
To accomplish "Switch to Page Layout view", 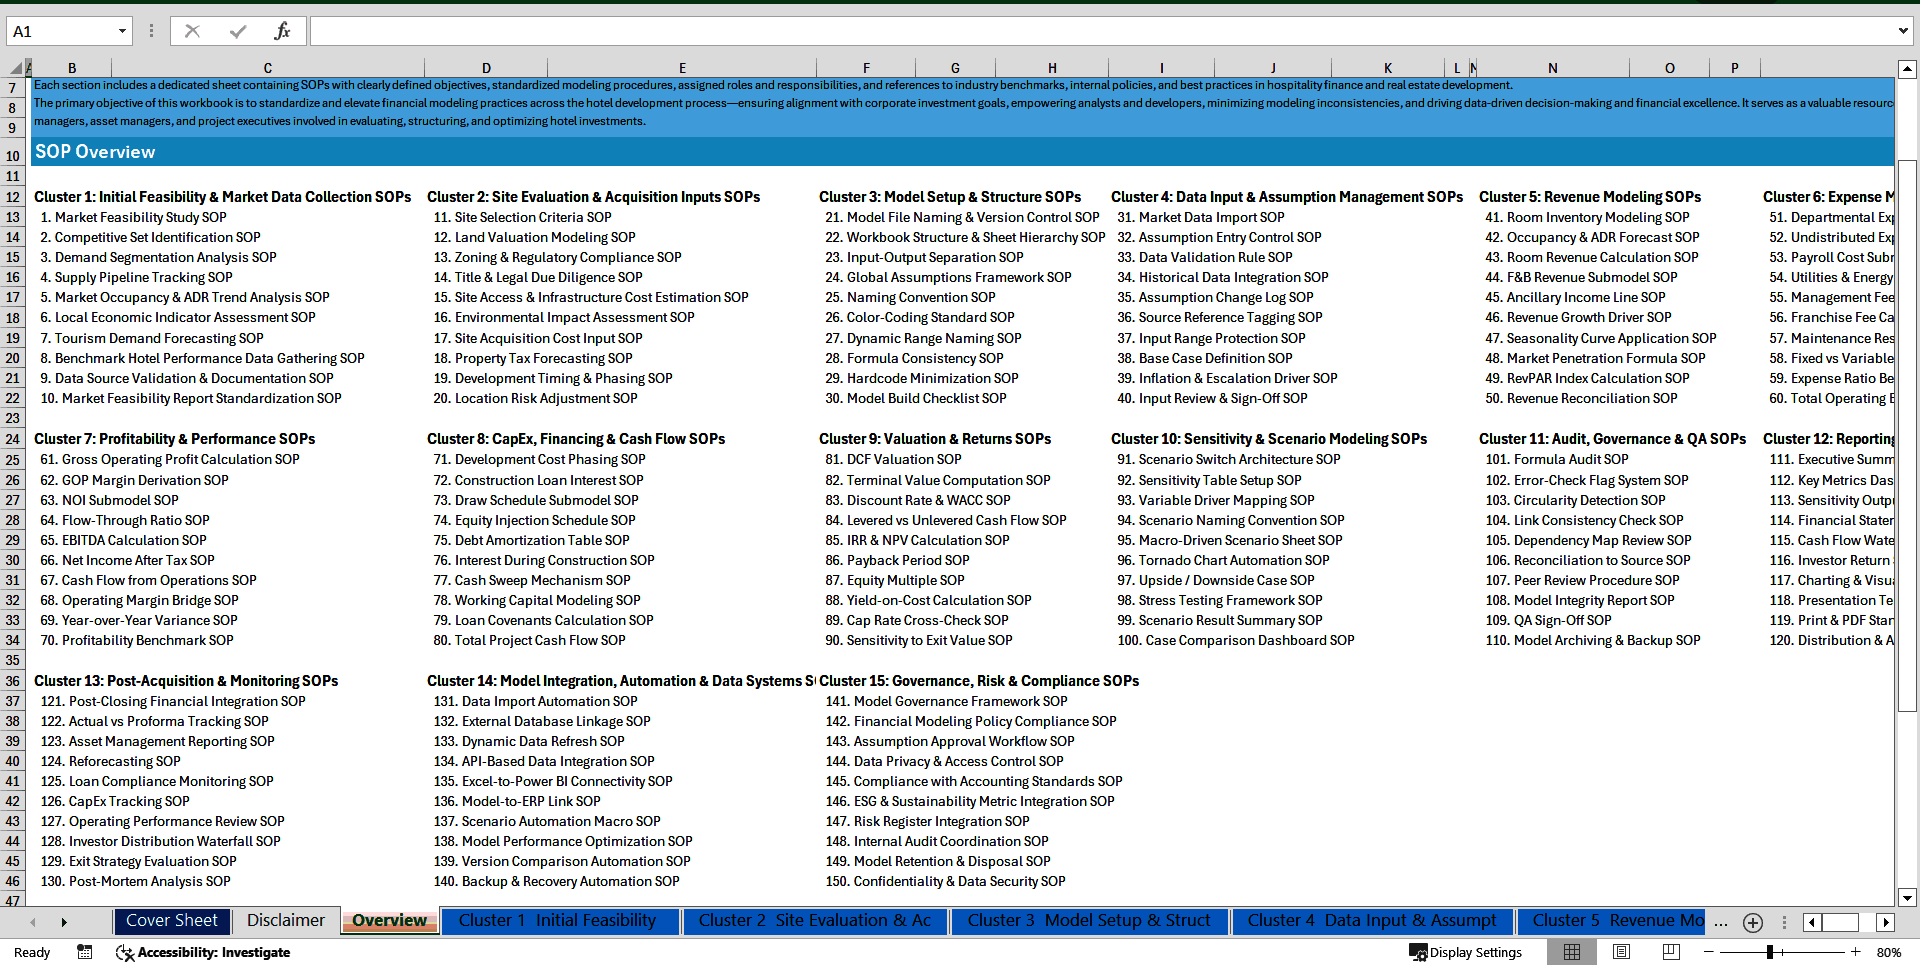I will (1621, 952).
